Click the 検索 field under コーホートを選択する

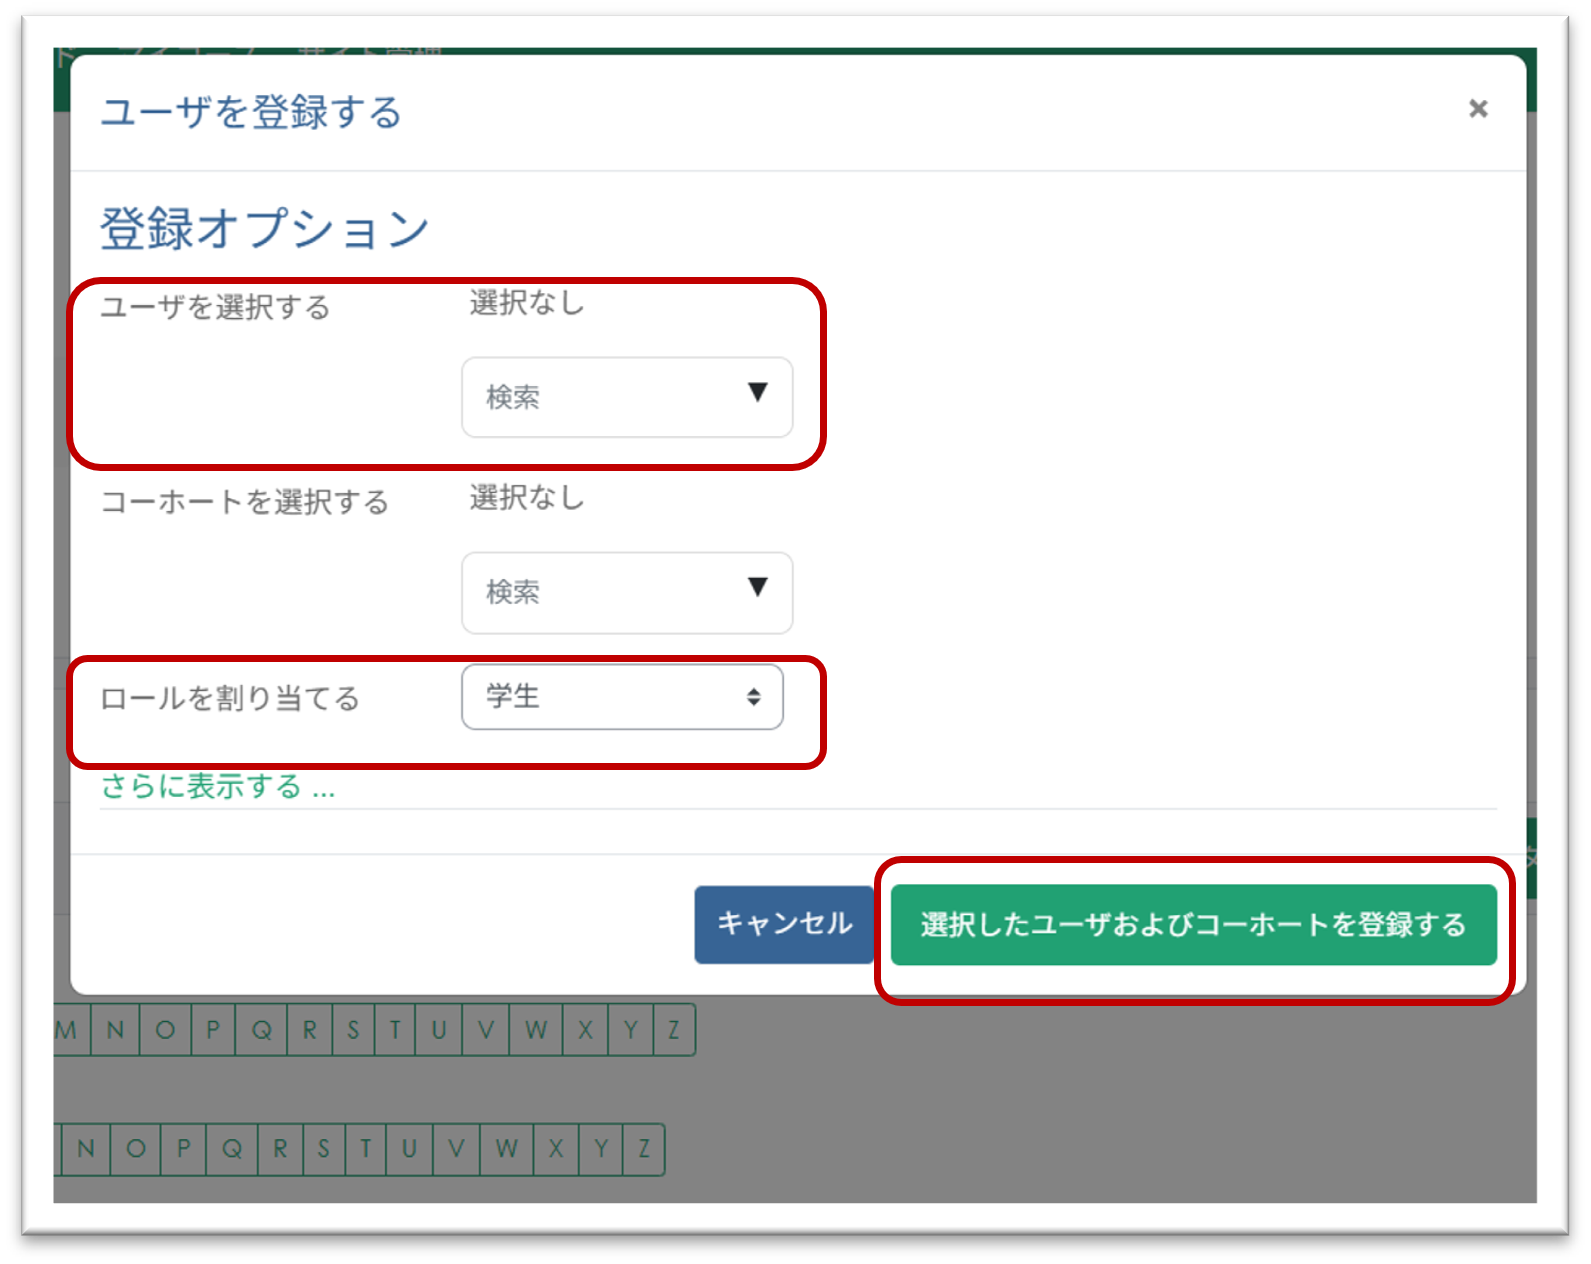600,592
